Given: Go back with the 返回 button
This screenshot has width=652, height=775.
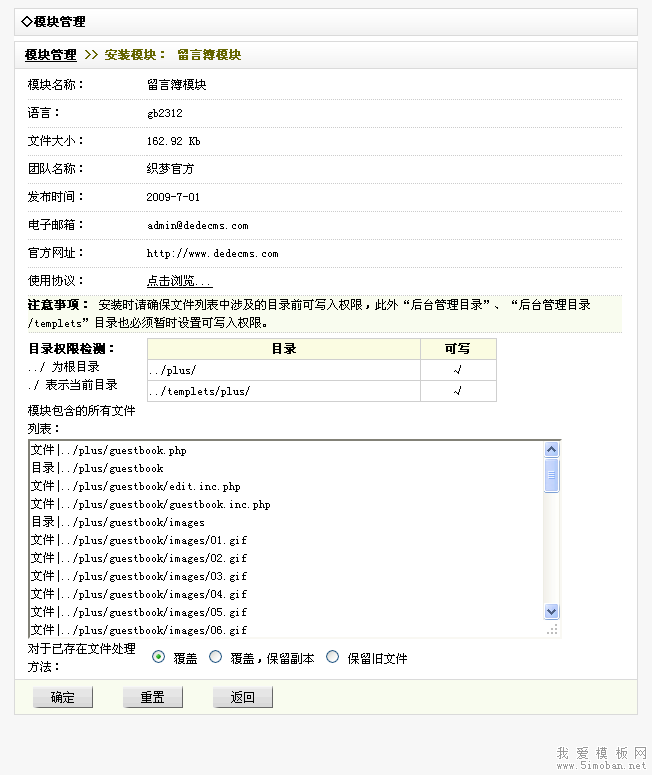Looking at the screenshot, I should [242, 697].
